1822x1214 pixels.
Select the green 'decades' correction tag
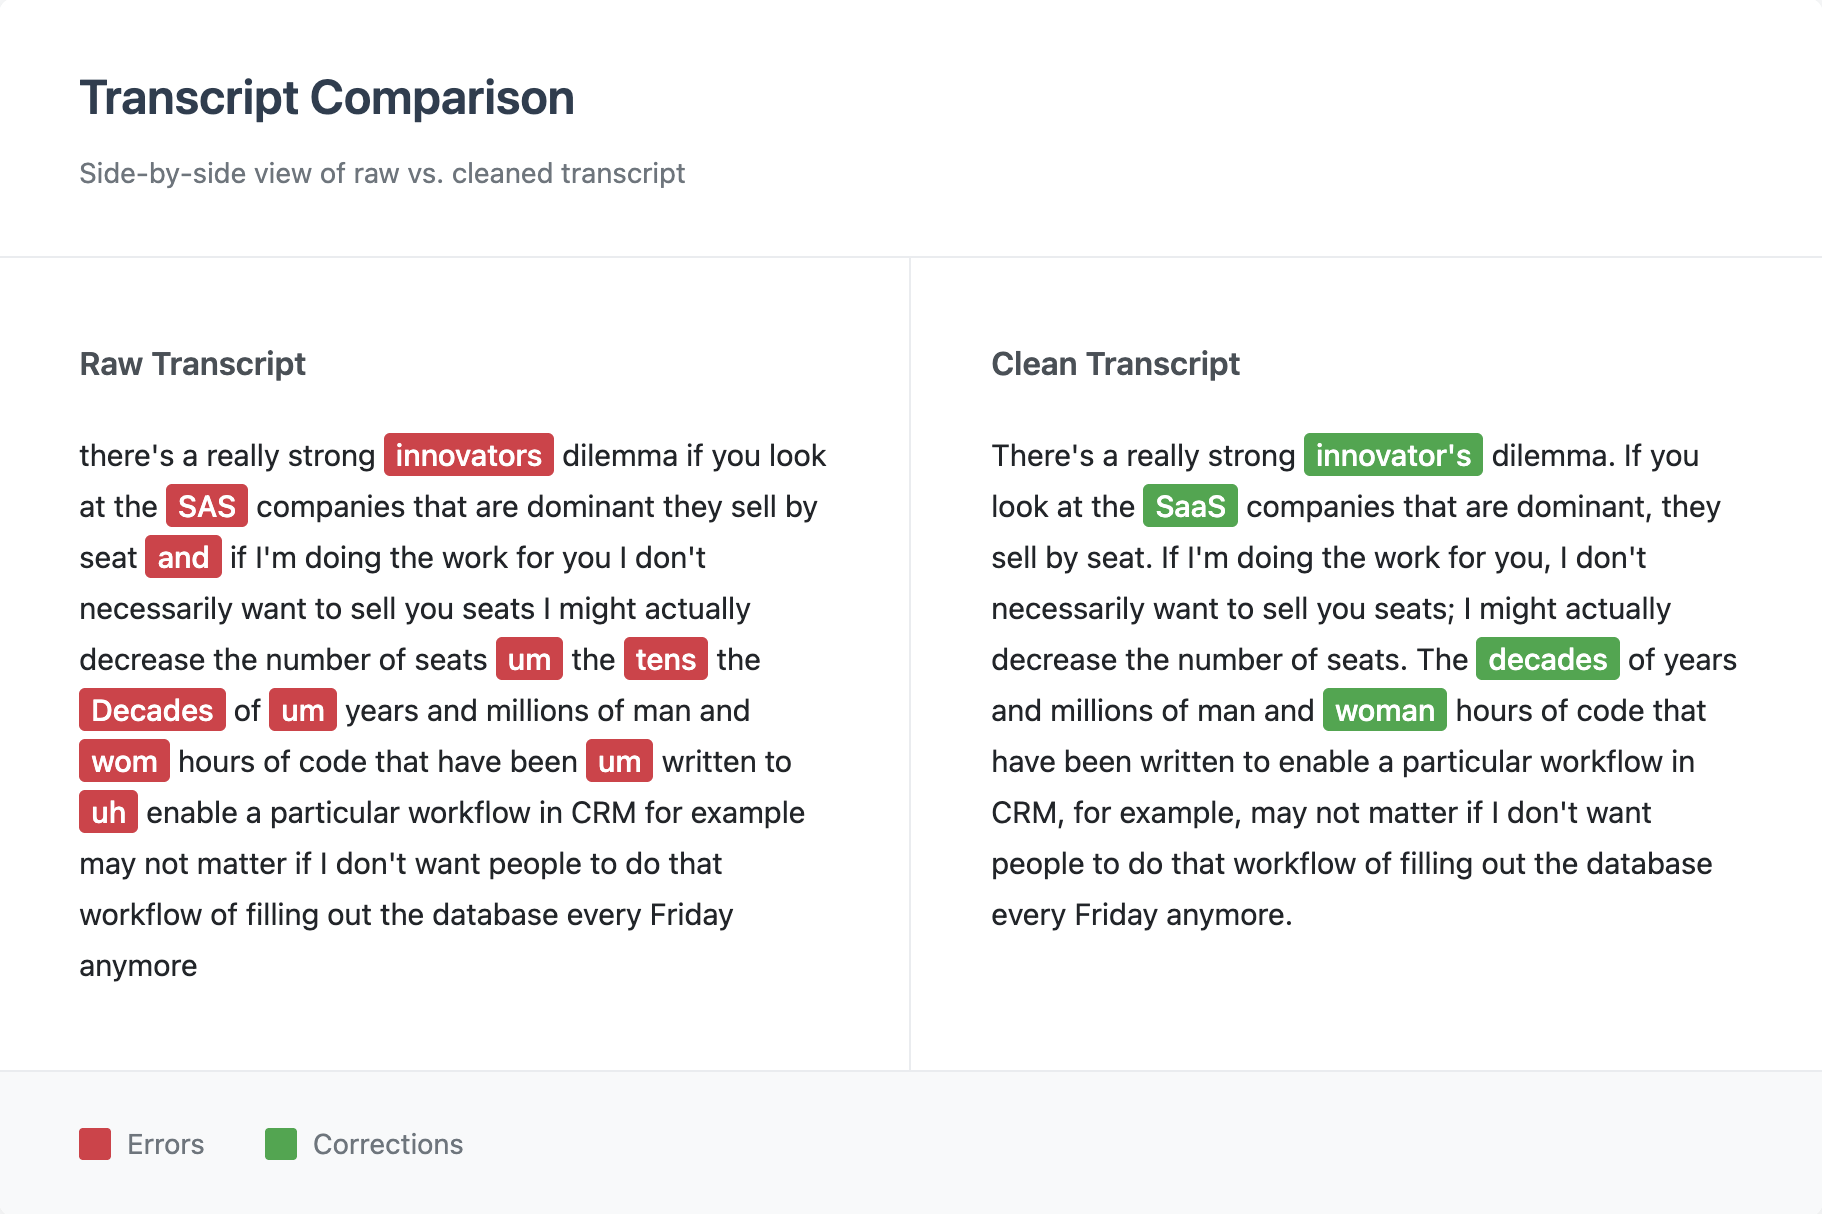tap(1547, 659)
